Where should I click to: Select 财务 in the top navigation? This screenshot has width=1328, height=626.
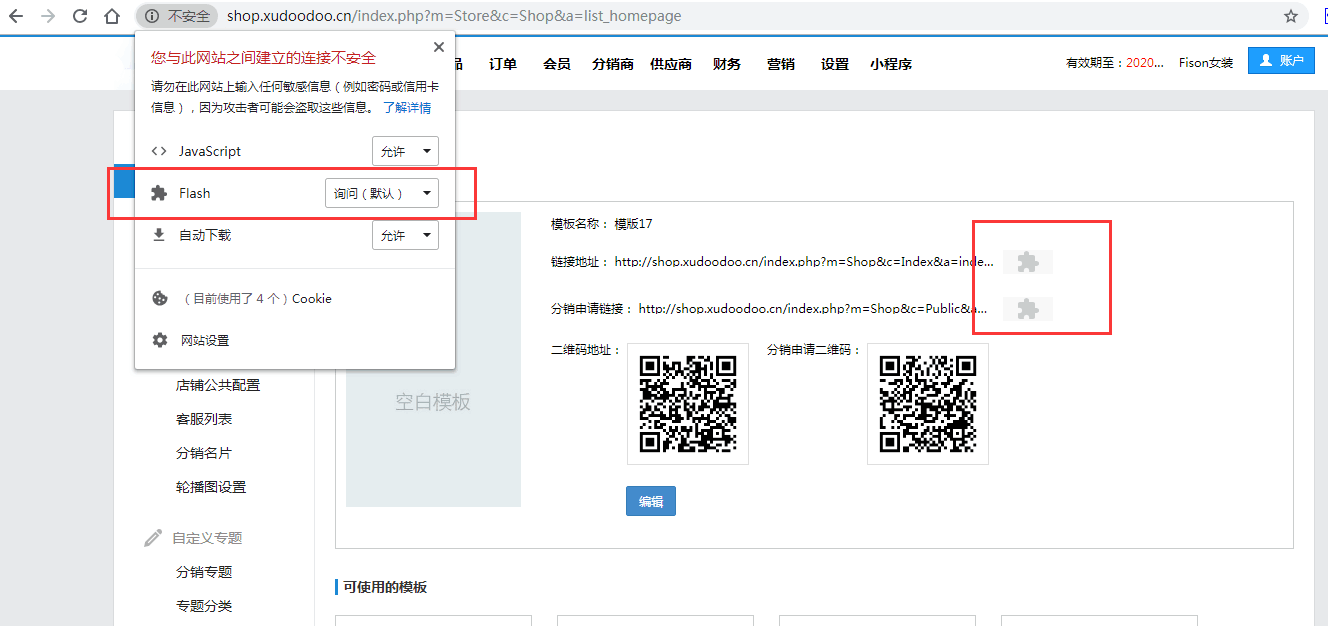[x=727, y=64]
